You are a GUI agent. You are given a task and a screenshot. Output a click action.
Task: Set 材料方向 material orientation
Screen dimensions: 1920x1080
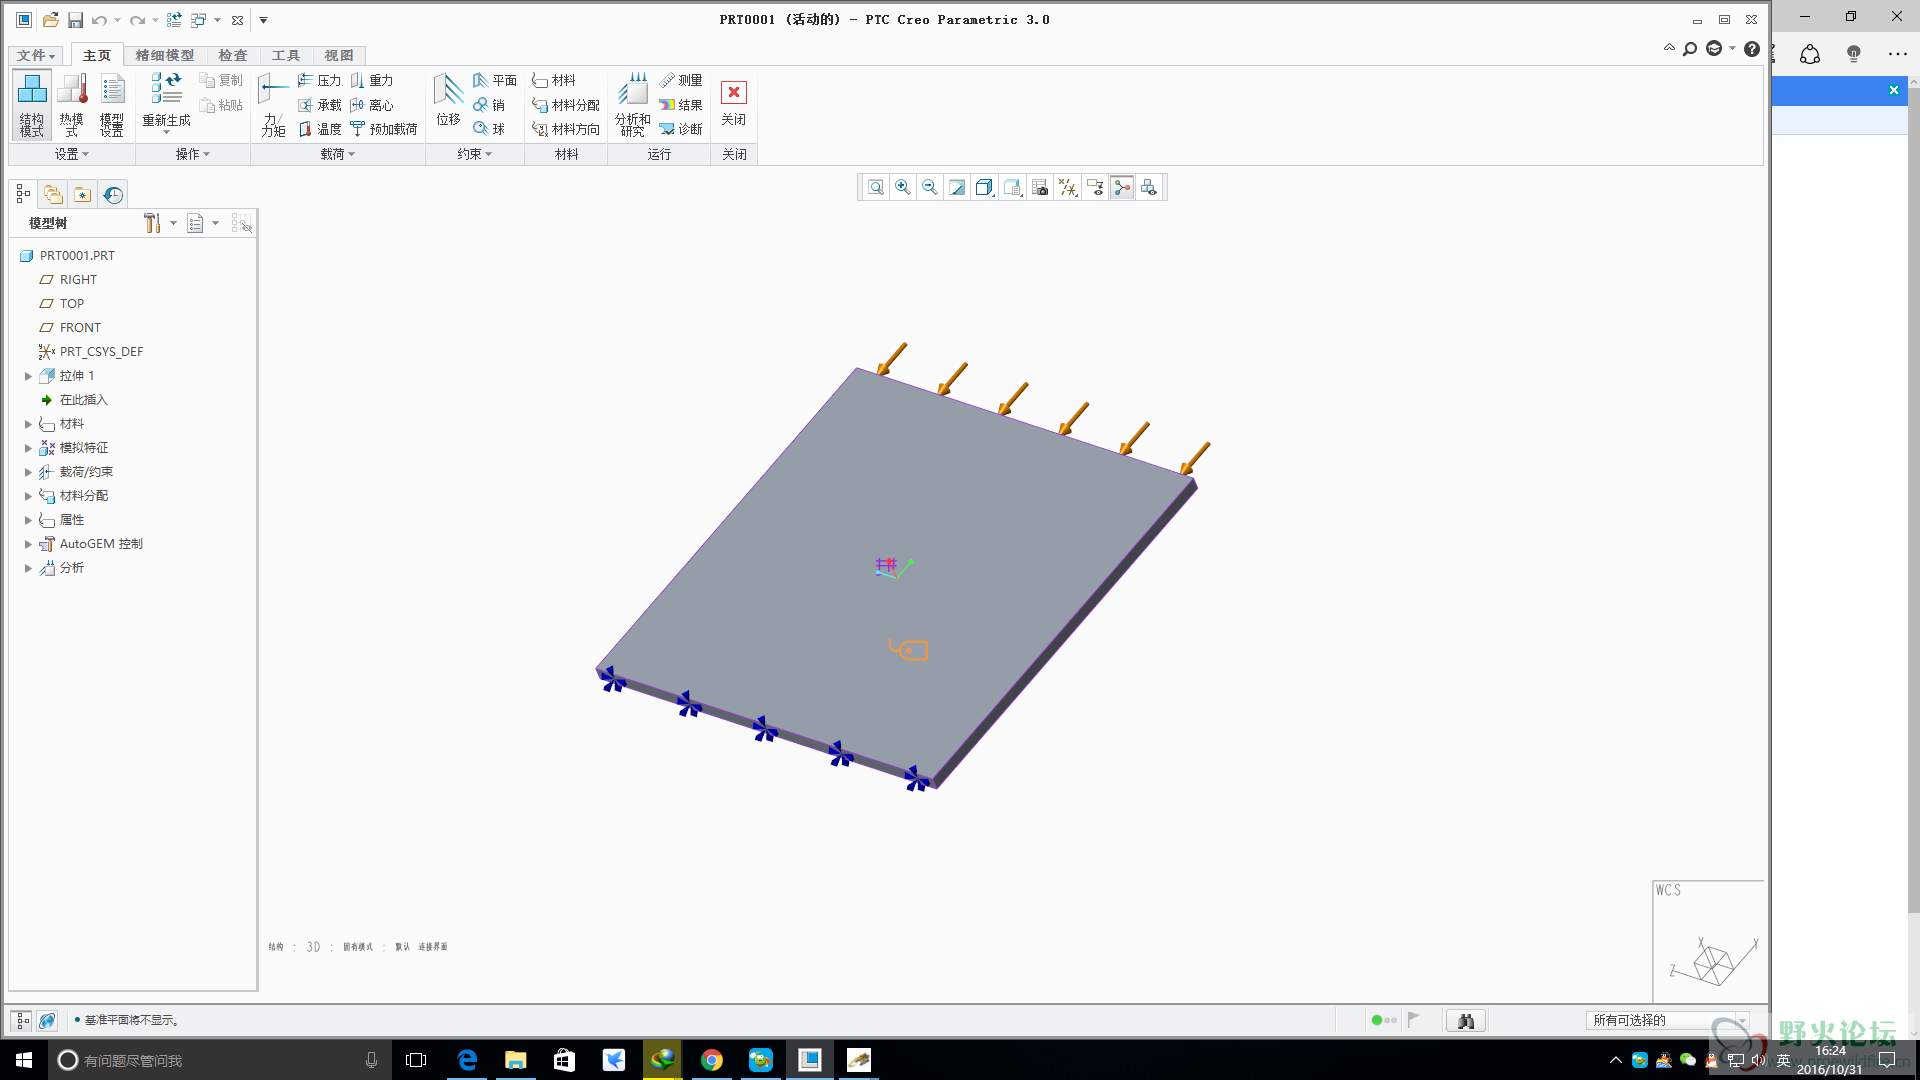point(566,129)
